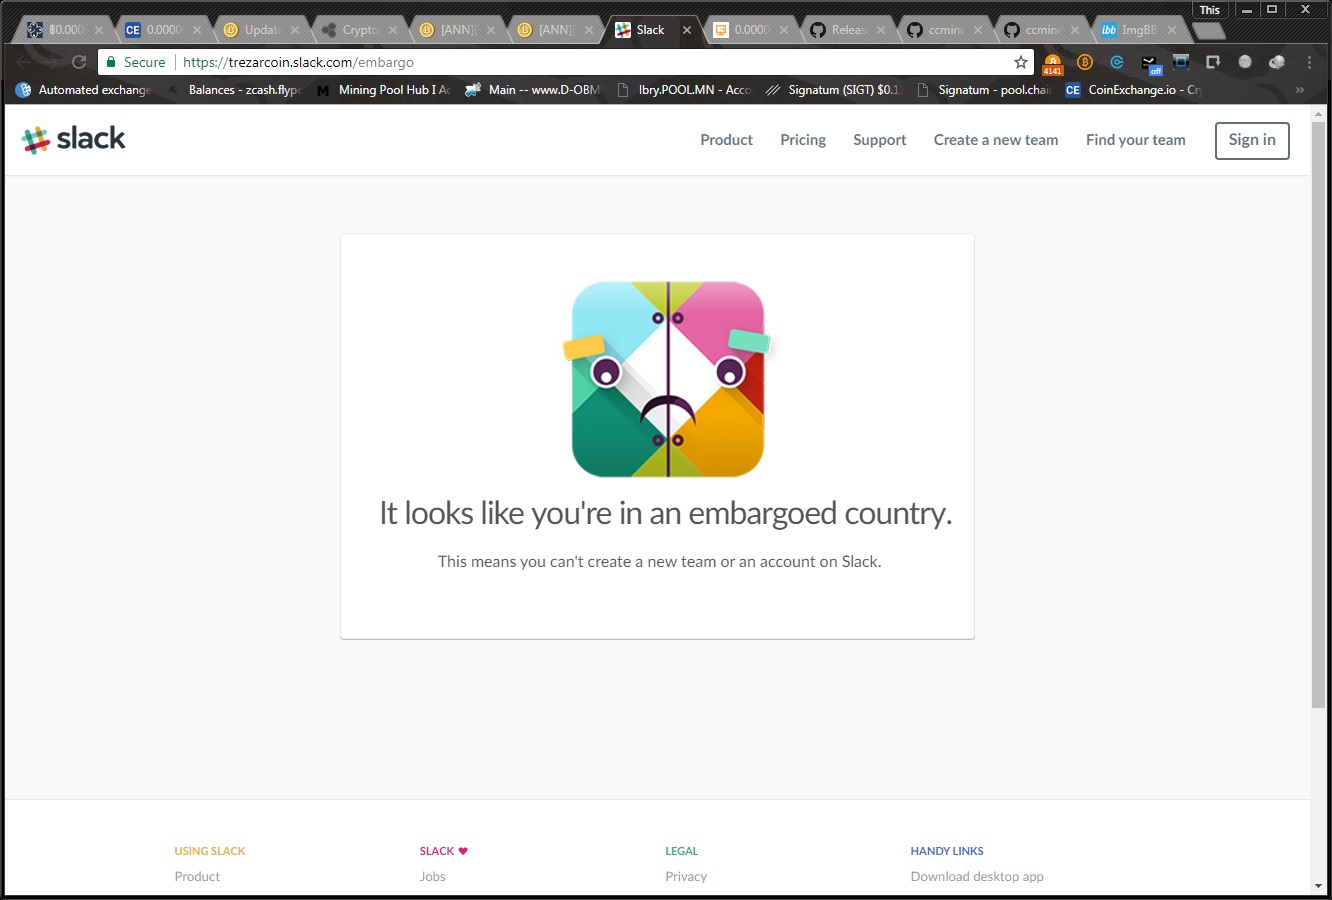Screen dimensions: 1332x900
Task: Click the sad Slack embargo illustration
Action: pos(667,379)
